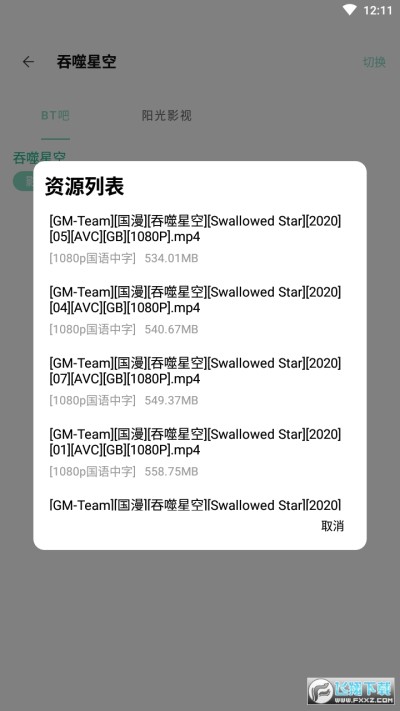This screenshot has width=400, height=711.
Task: Tap the Wi-Fi status bar icon
Action: [x=350, y=10]
